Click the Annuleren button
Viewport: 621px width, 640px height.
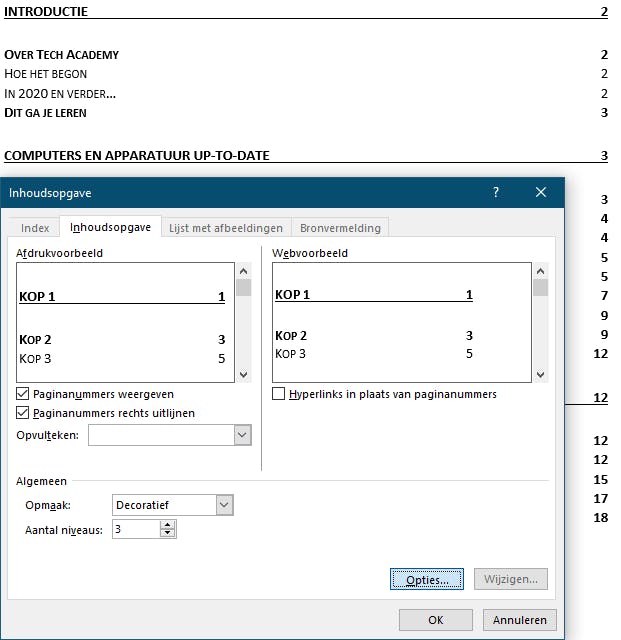pyautogui.click(x=519, y=620)
